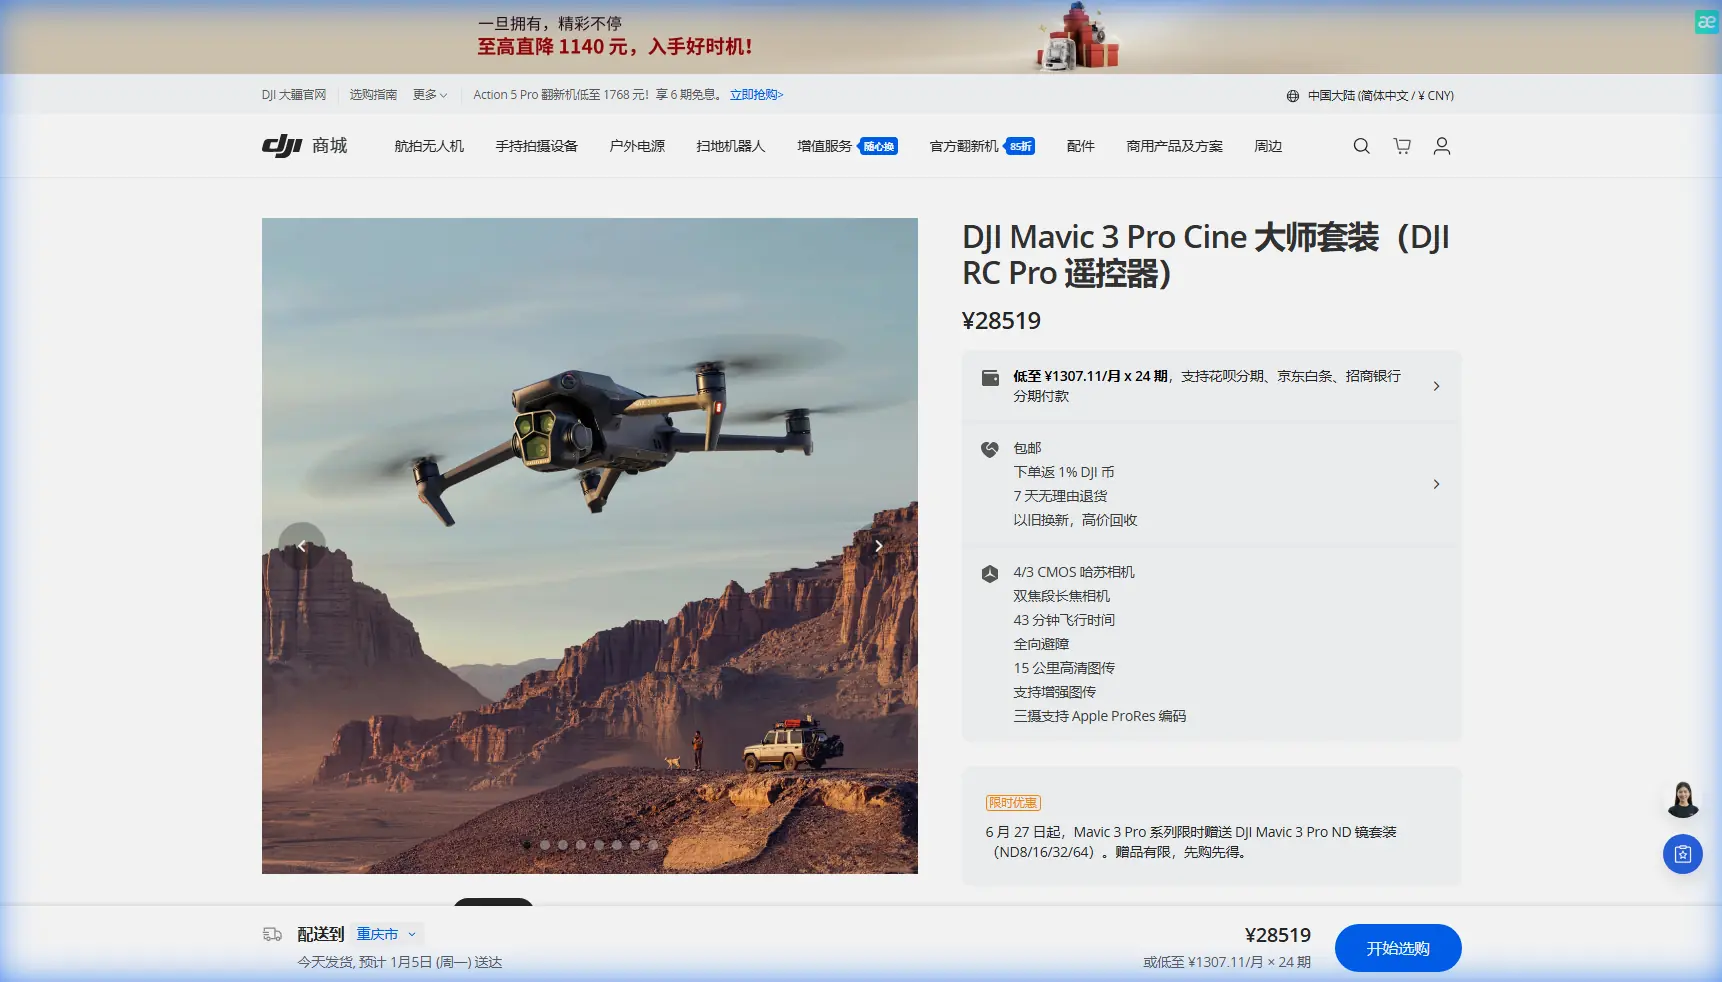Open the 航拍无人机 menu
1722x982 pixels.
(x=429, y=146)
